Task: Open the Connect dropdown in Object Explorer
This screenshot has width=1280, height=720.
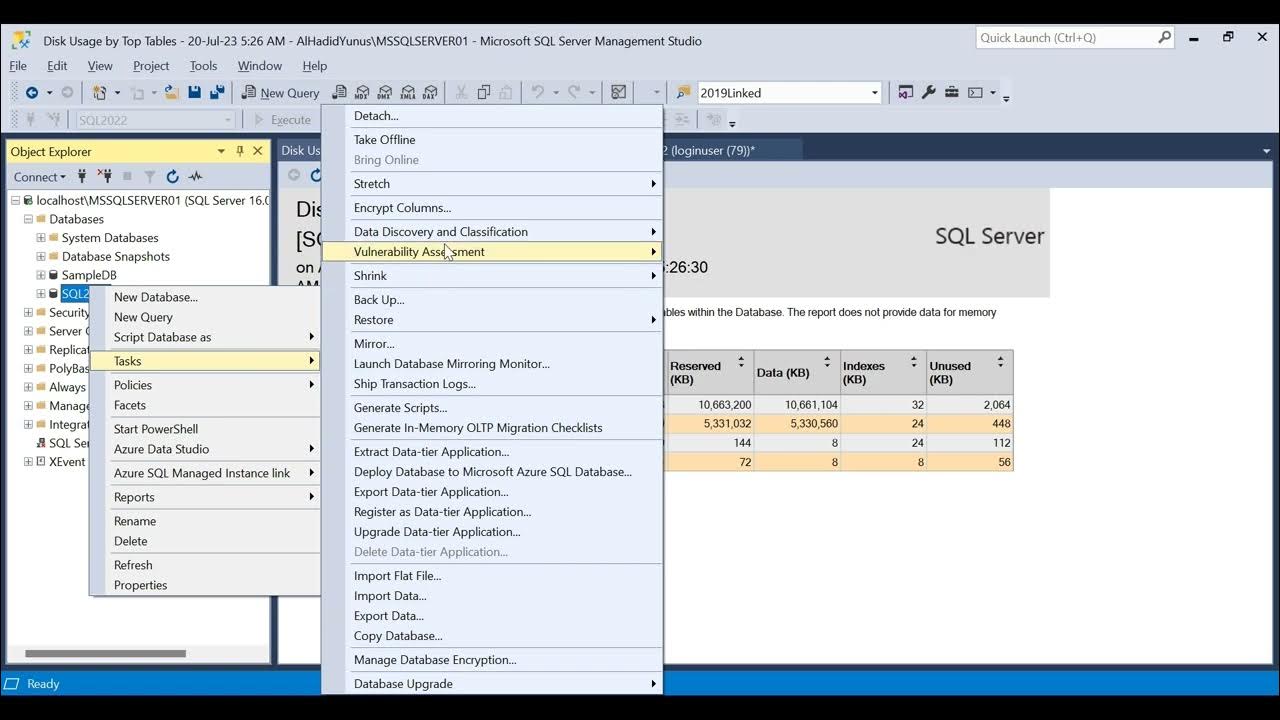Action: (x=39, y=177)
